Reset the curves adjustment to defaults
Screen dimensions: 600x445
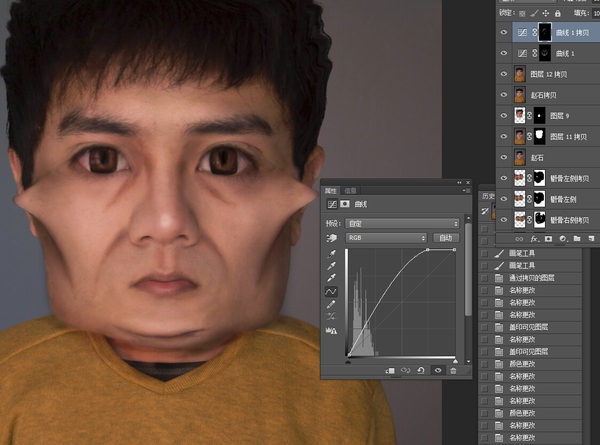[421, 370]
